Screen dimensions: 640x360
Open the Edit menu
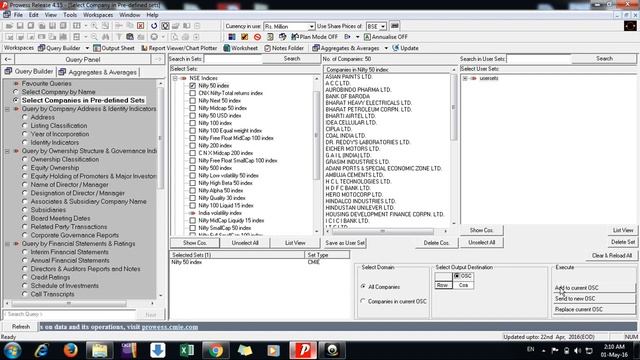[x=33, y=15]
